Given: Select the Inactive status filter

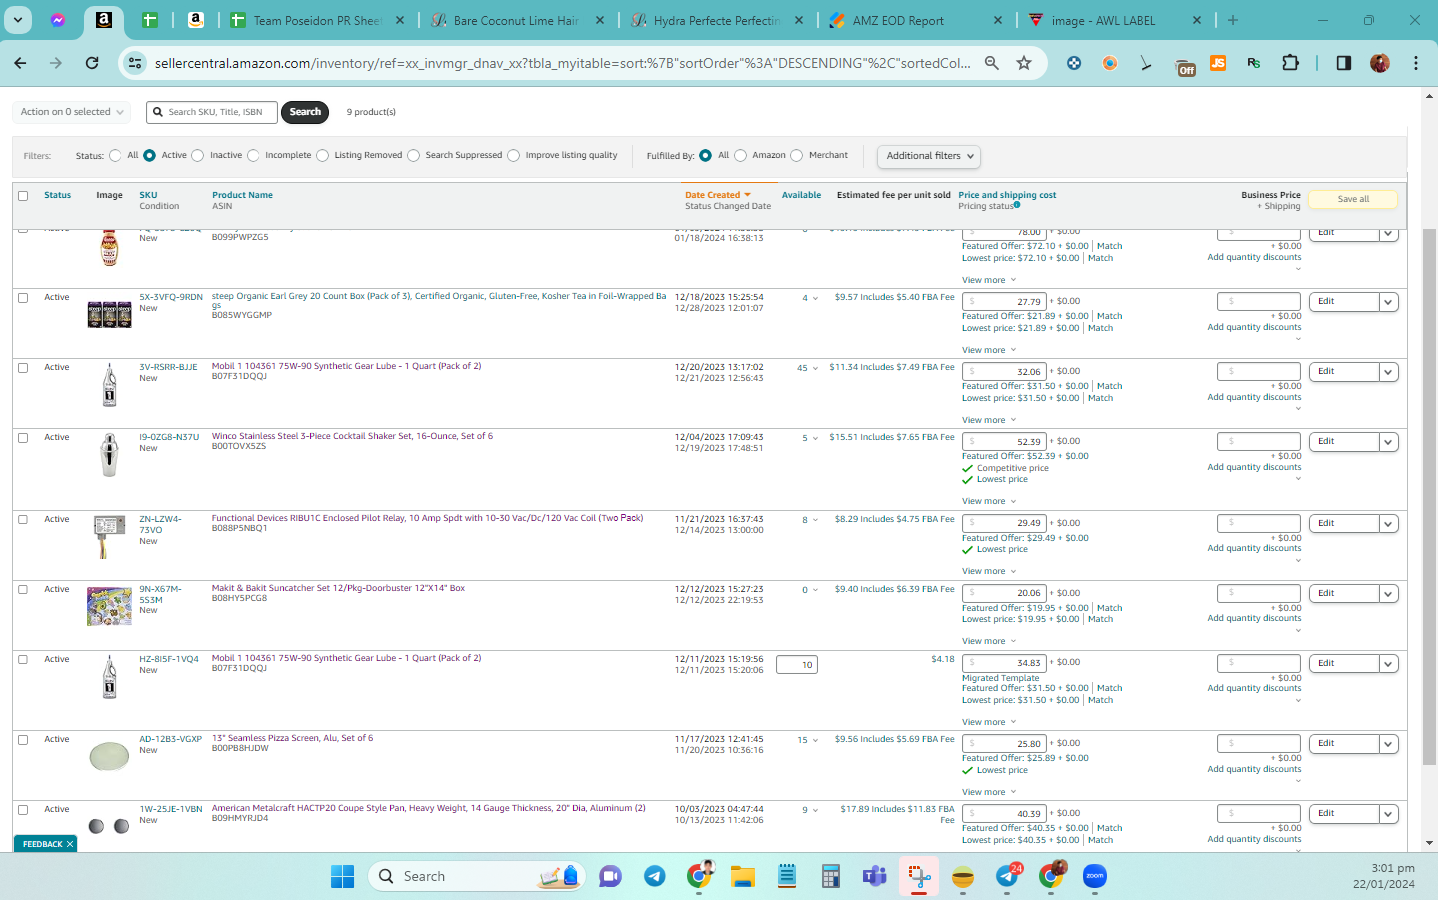Looking at the screenshot, I should (198, 156).
